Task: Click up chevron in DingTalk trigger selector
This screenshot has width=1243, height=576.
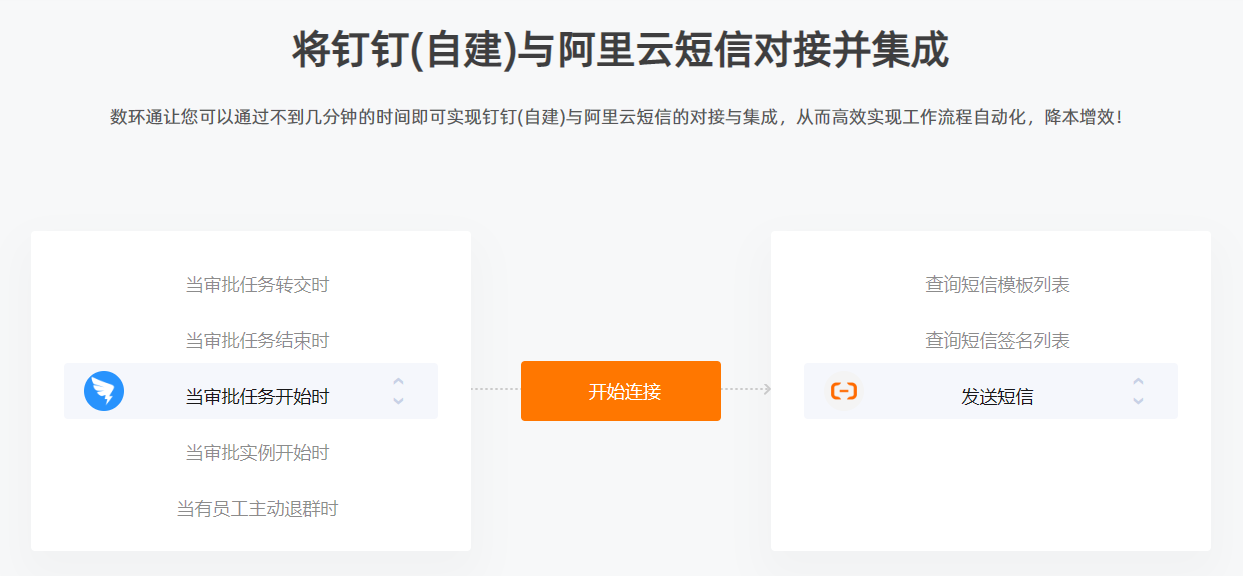Action: (398, 381)
